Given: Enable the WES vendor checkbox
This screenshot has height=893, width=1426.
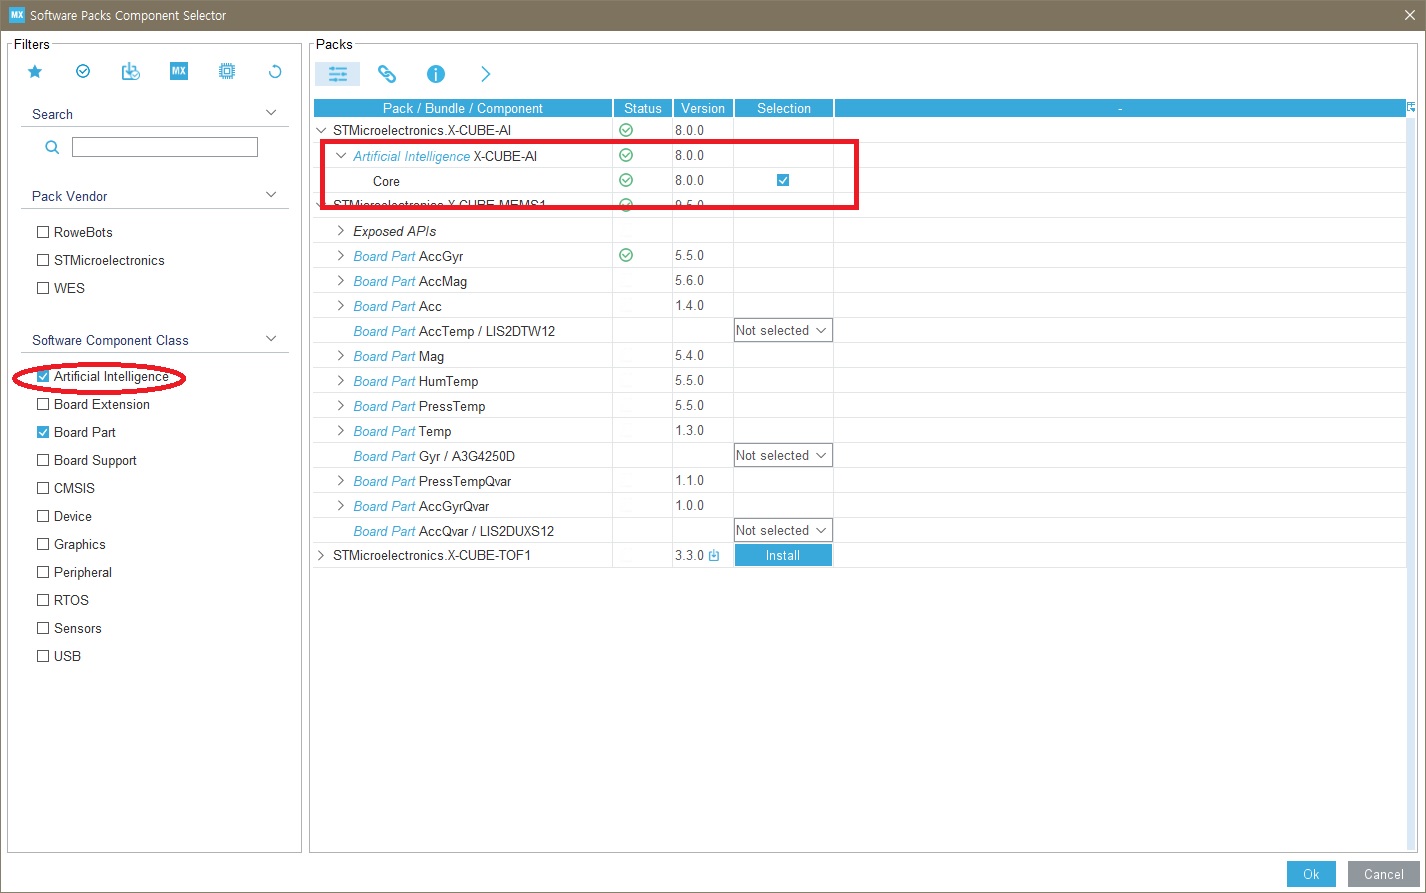Looking at the screenshot, I should [43, 288].
